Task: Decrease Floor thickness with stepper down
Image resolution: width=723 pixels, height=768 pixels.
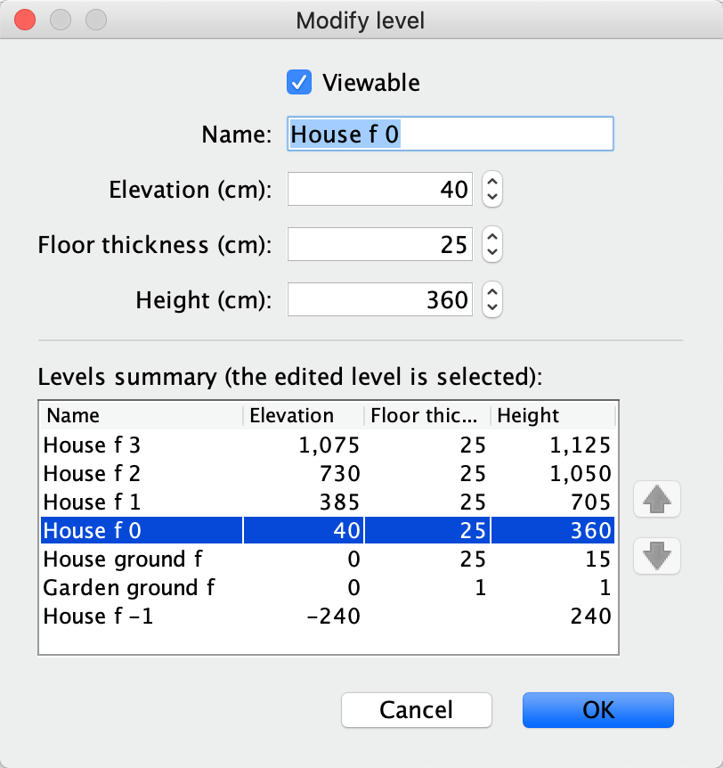Action: tap(492, 252)
